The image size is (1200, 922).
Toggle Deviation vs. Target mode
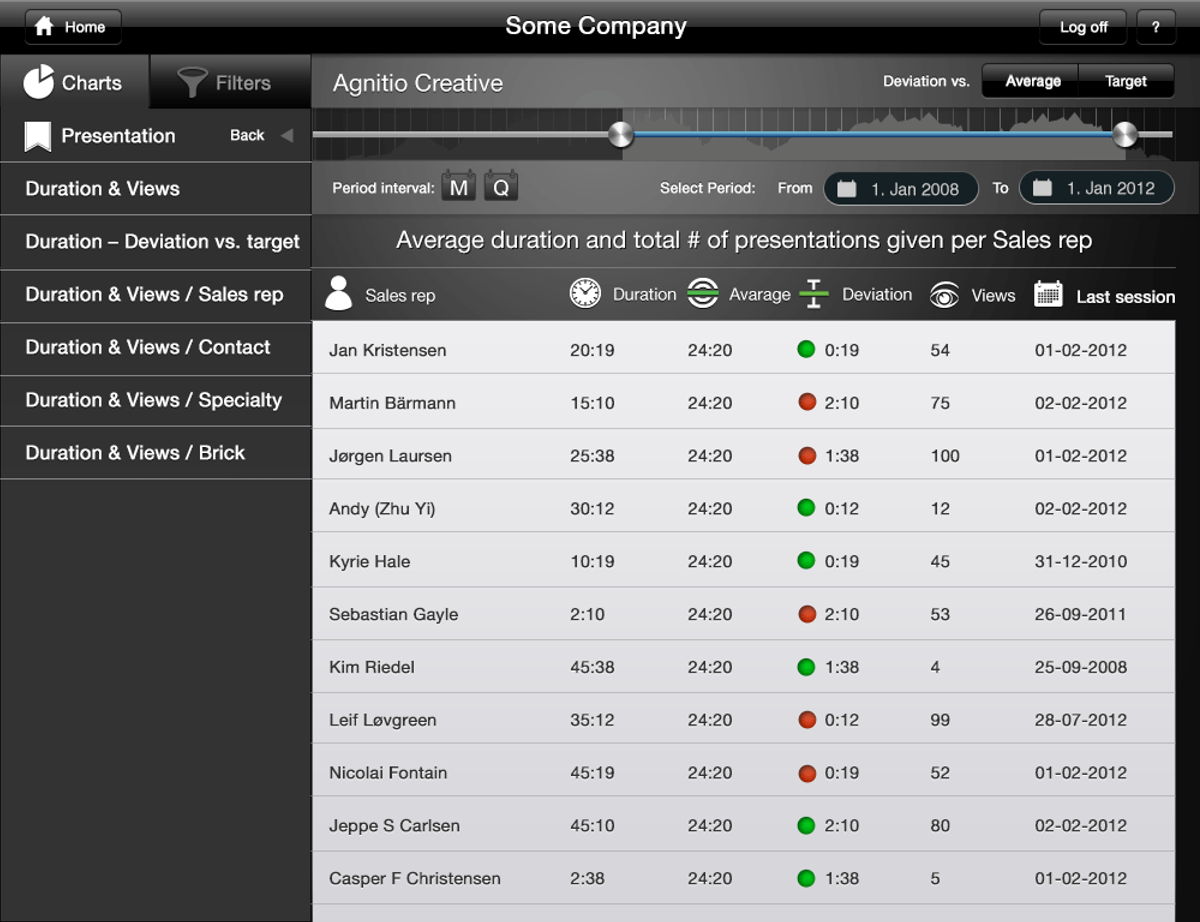pos(1126,81)
